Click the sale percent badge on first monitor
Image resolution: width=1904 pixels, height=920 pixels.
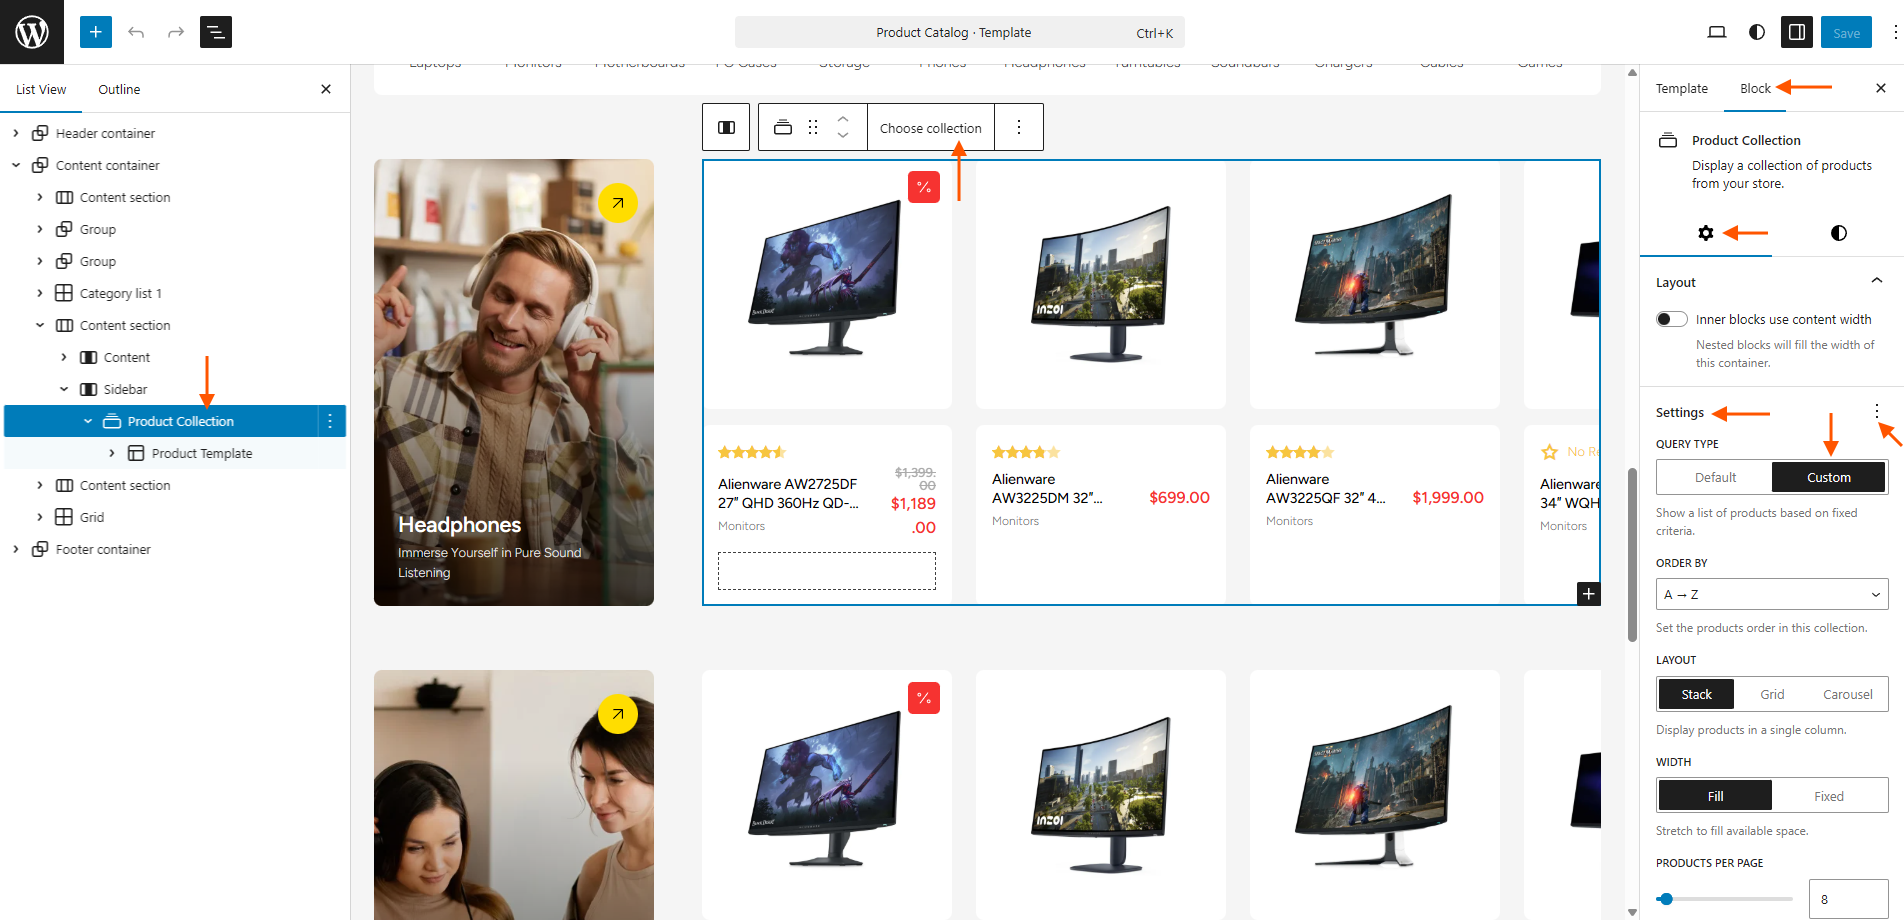point(924,187)
